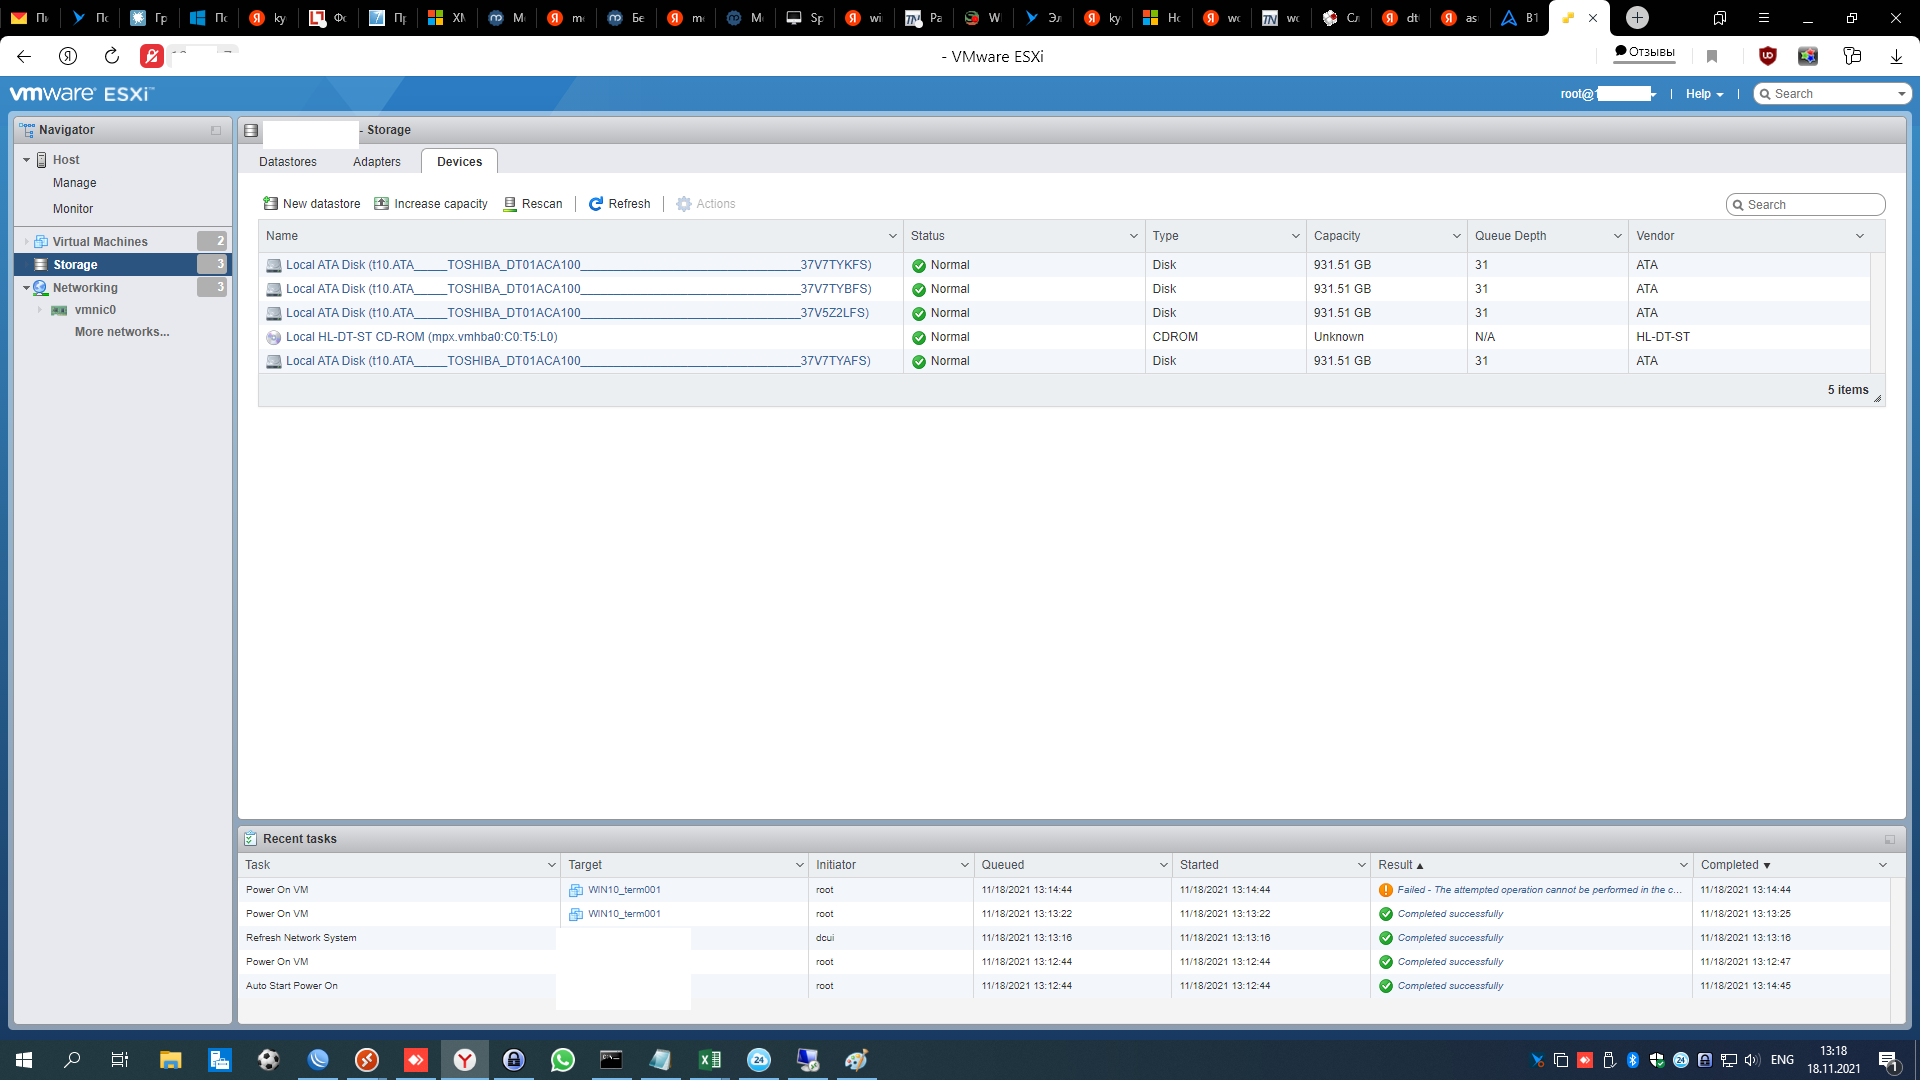Refresh the devices list

point(619,204)
